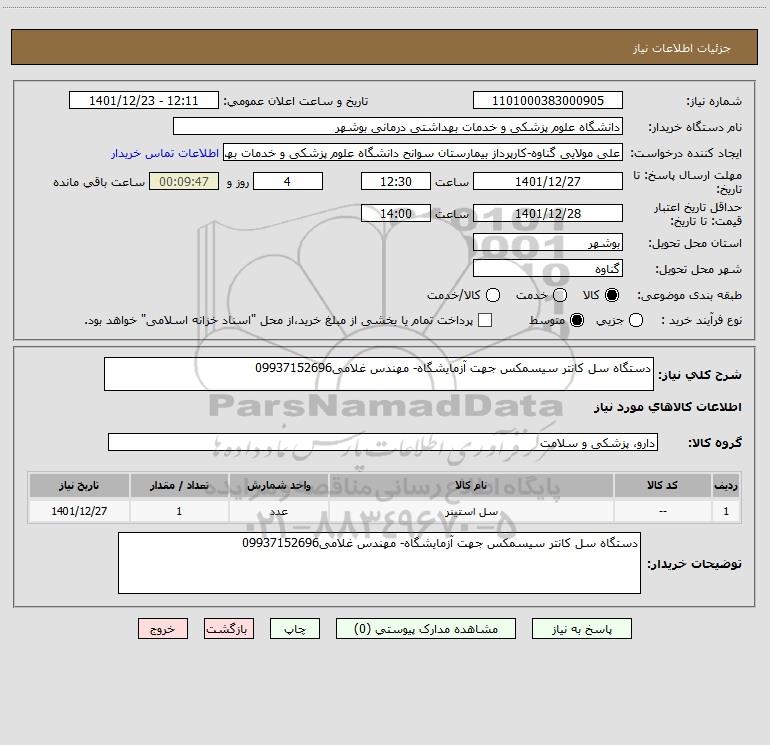This screenshot has width=770, height=745.
Task: Click the چاپ print button
Action: click(295, 629)
